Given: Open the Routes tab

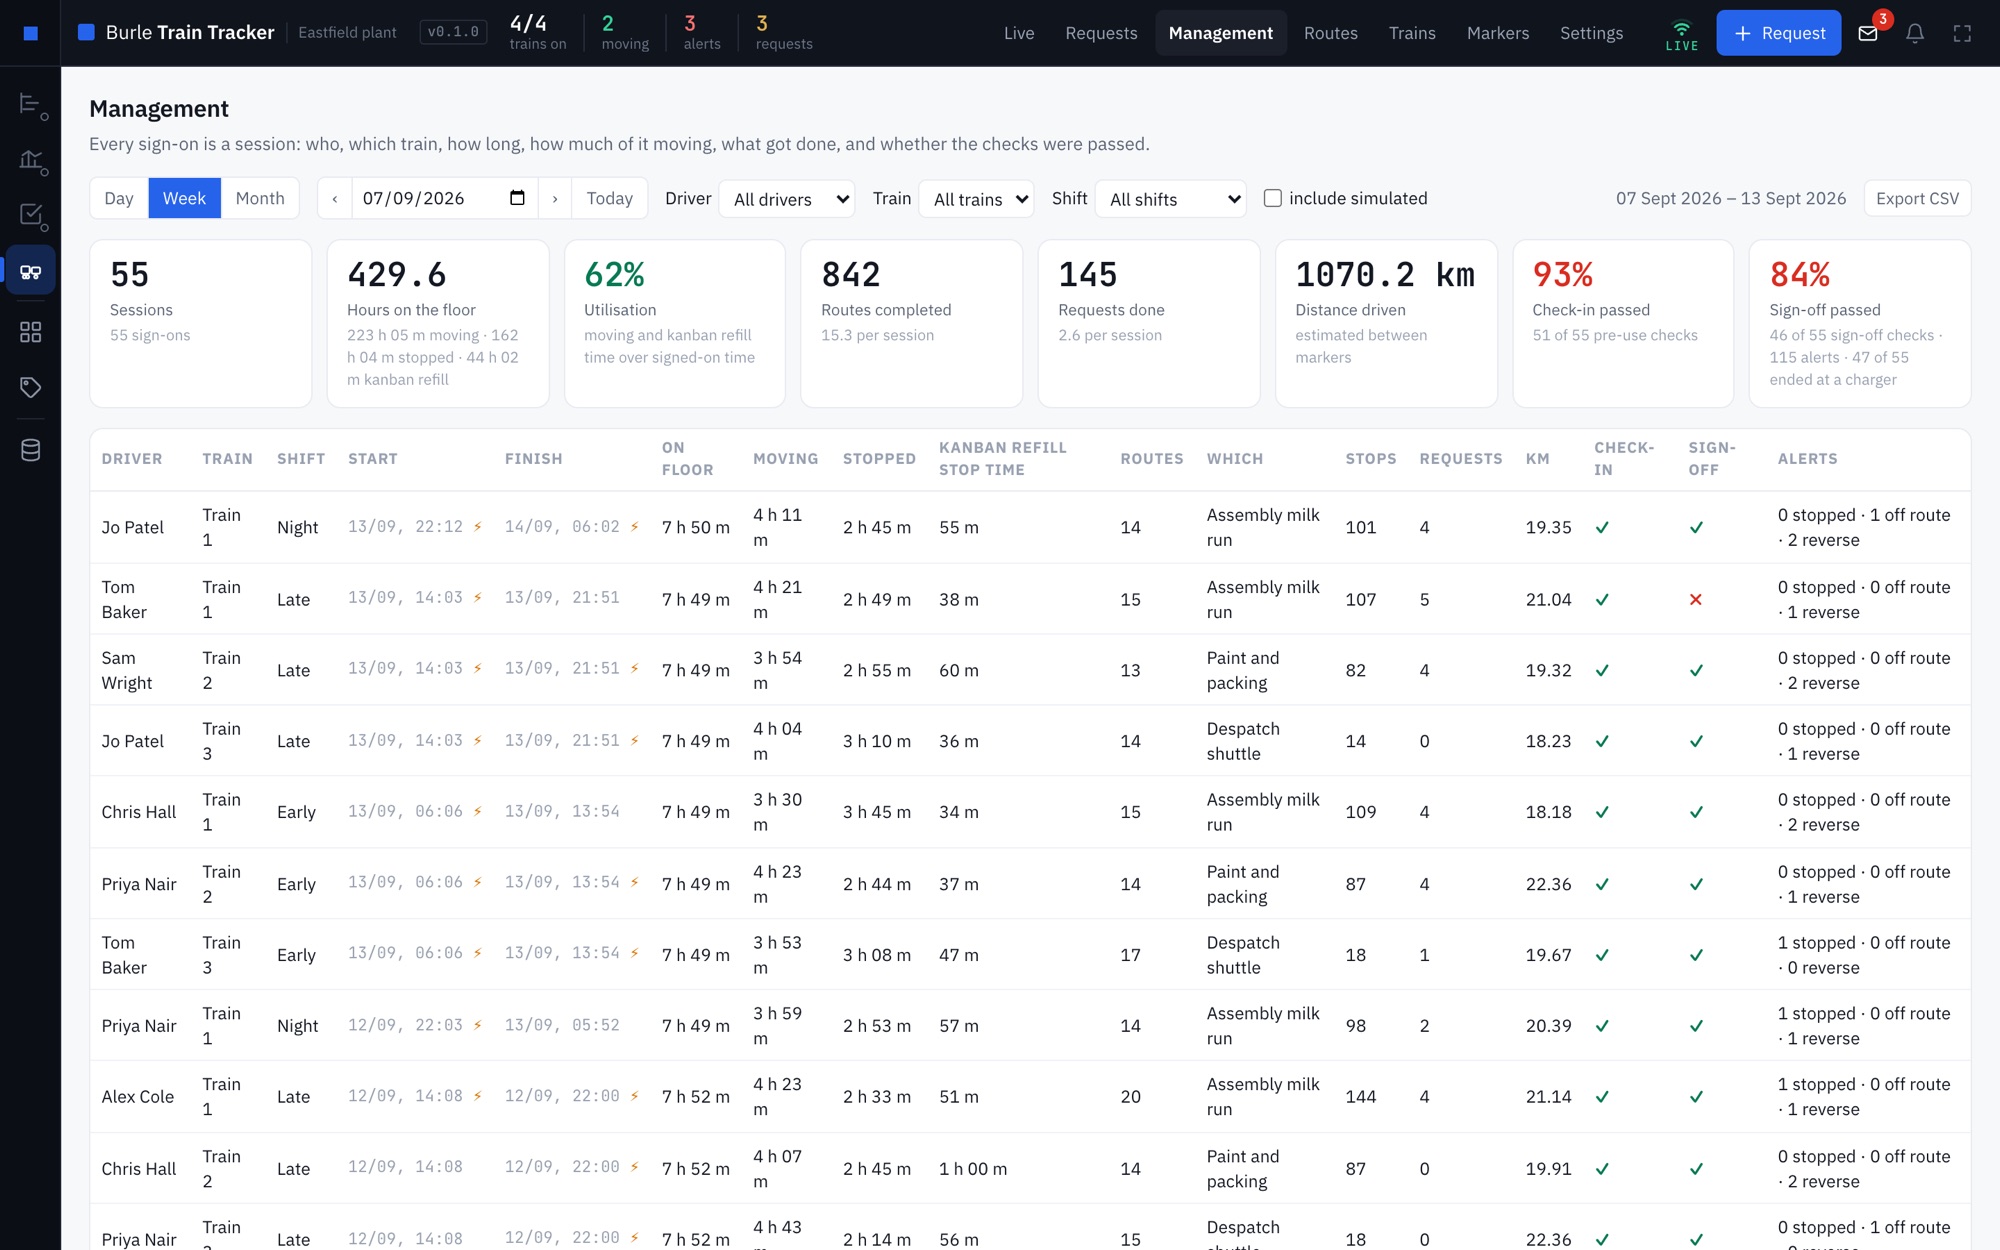Looking at the screenshot, I should [x=1331, y=33].
